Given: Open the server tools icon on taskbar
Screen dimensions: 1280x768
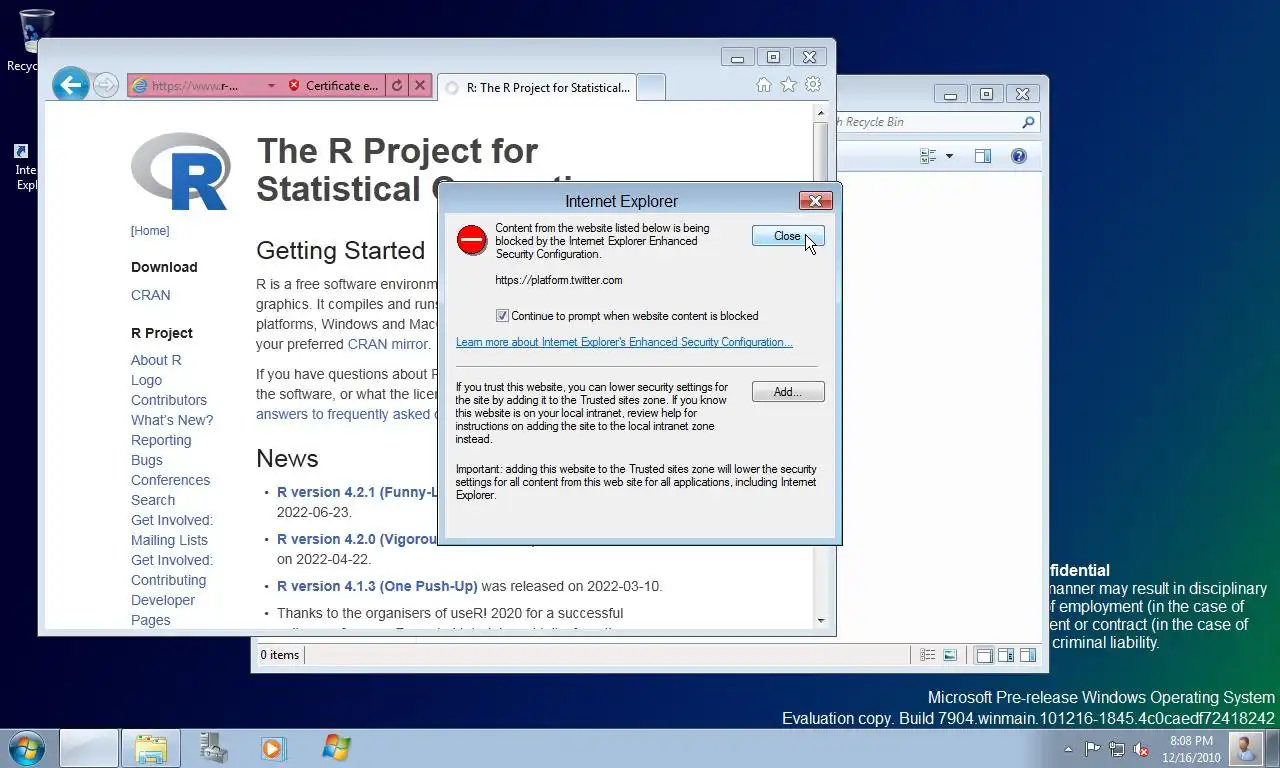Looking at the screenshot, I should 212,748.
